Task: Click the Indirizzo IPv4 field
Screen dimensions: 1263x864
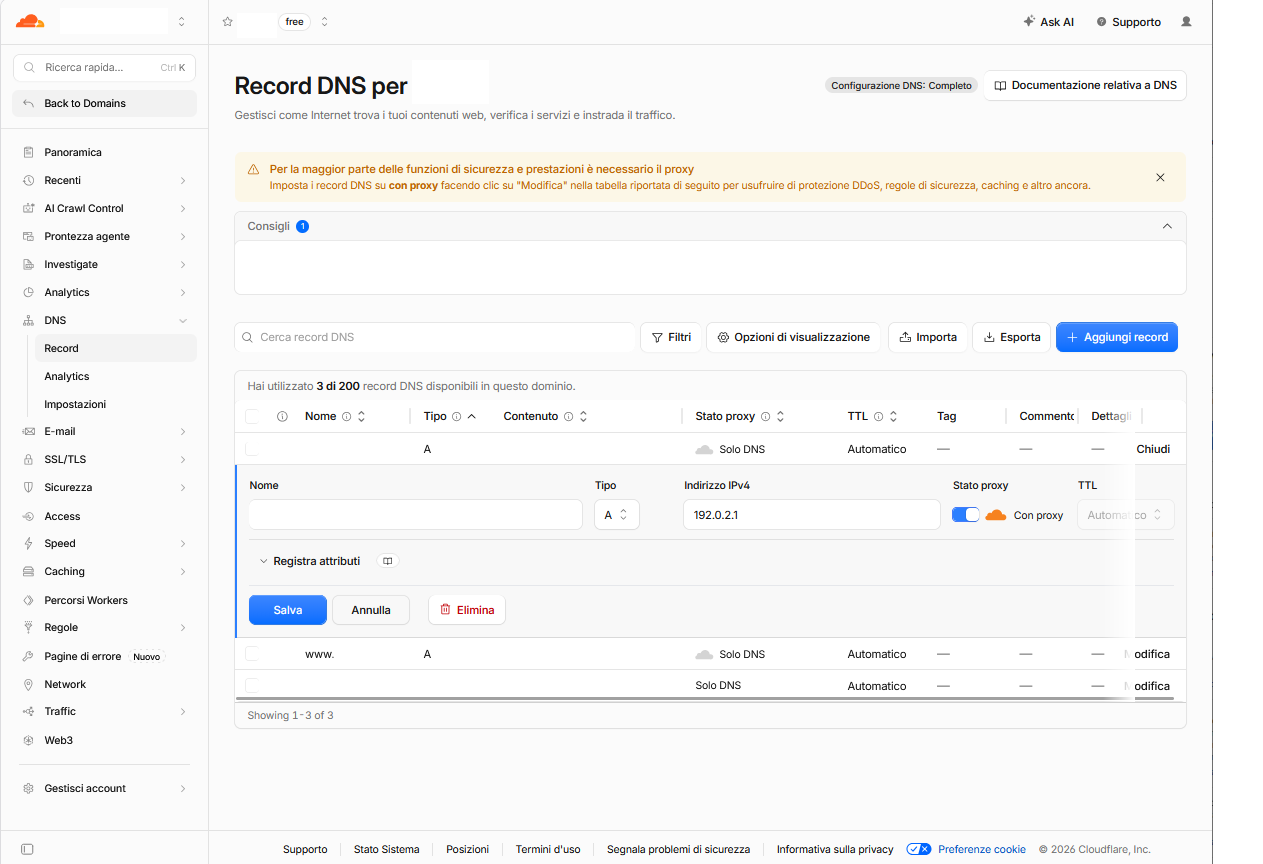Action: [812, 515]
